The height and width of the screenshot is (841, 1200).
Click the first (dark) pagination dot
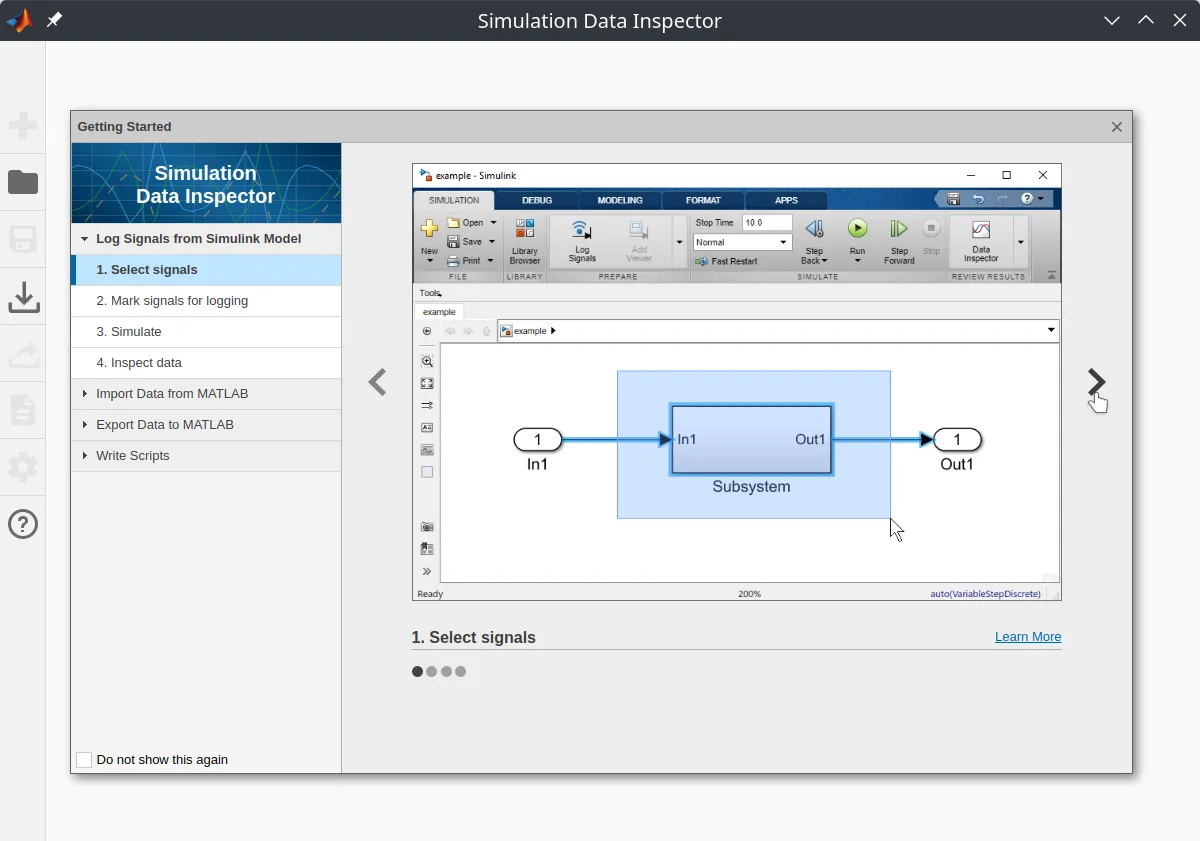tap(417, 672)
